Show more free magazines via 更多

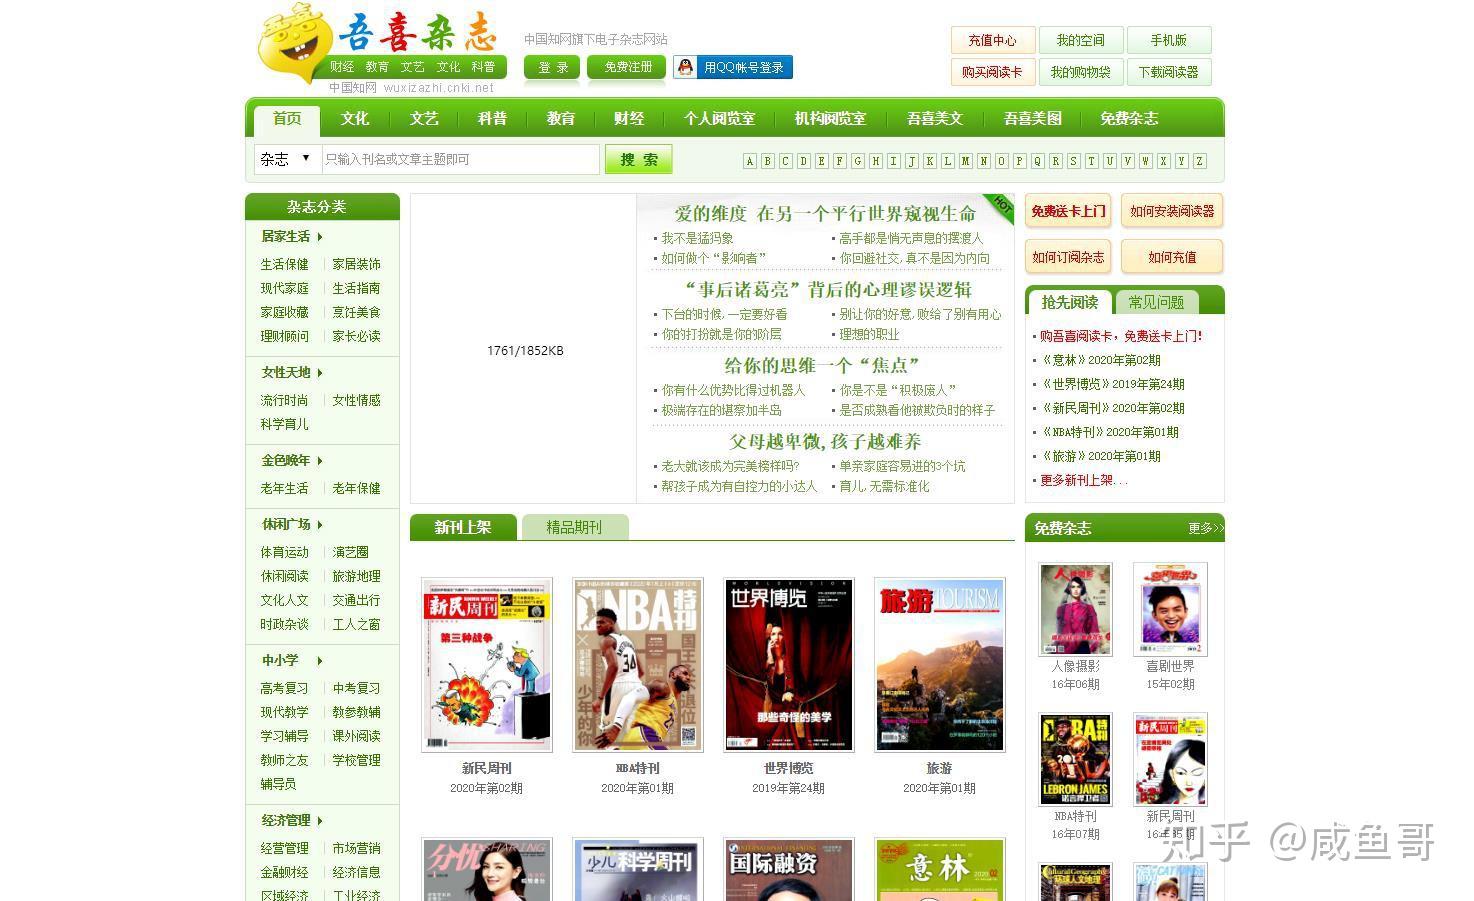(x=1205, y=528)
